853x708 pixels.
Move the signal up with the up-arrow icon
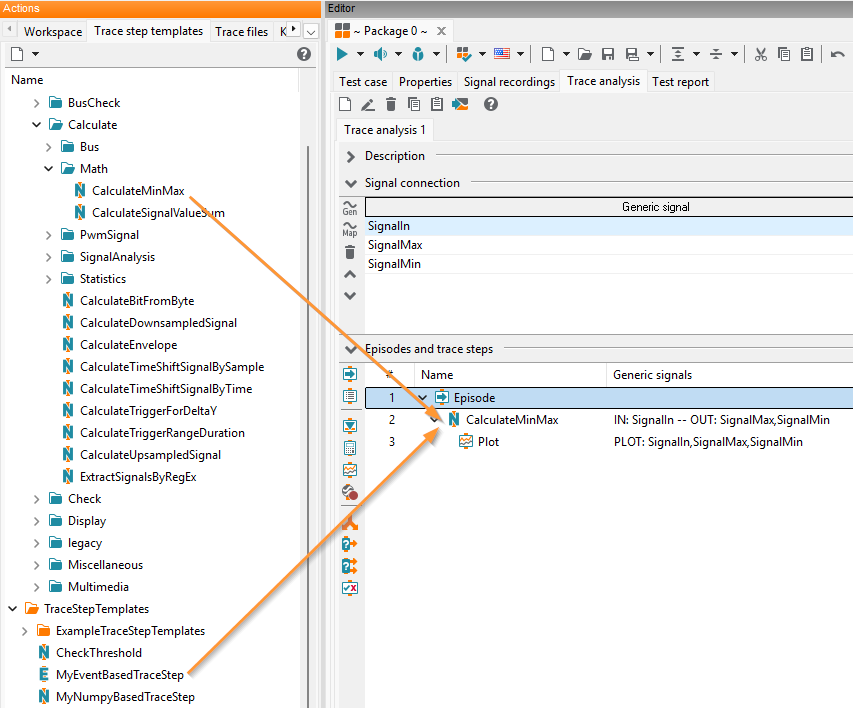coord(350,274)
